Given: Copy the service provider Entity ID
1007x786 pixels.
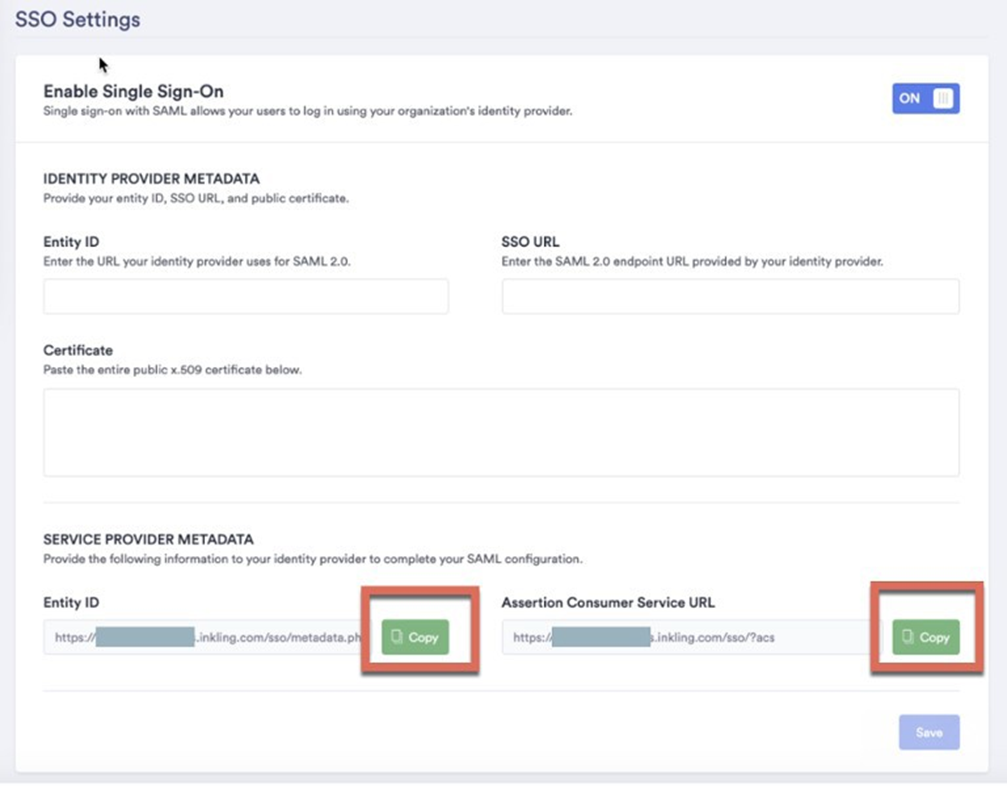Looking at the screenshot, I should 415,637.
